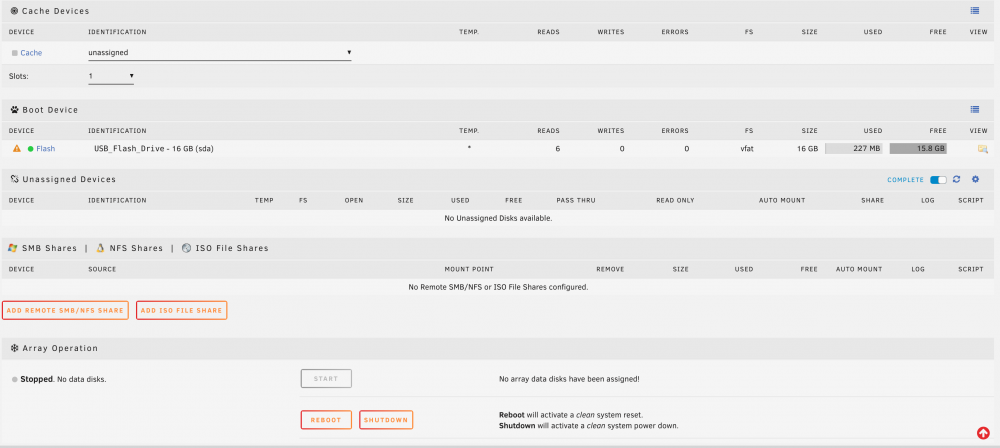Click the Unassigned Devices section title
The width and height of the screenshot is (1000, 448).
[69, 179]
